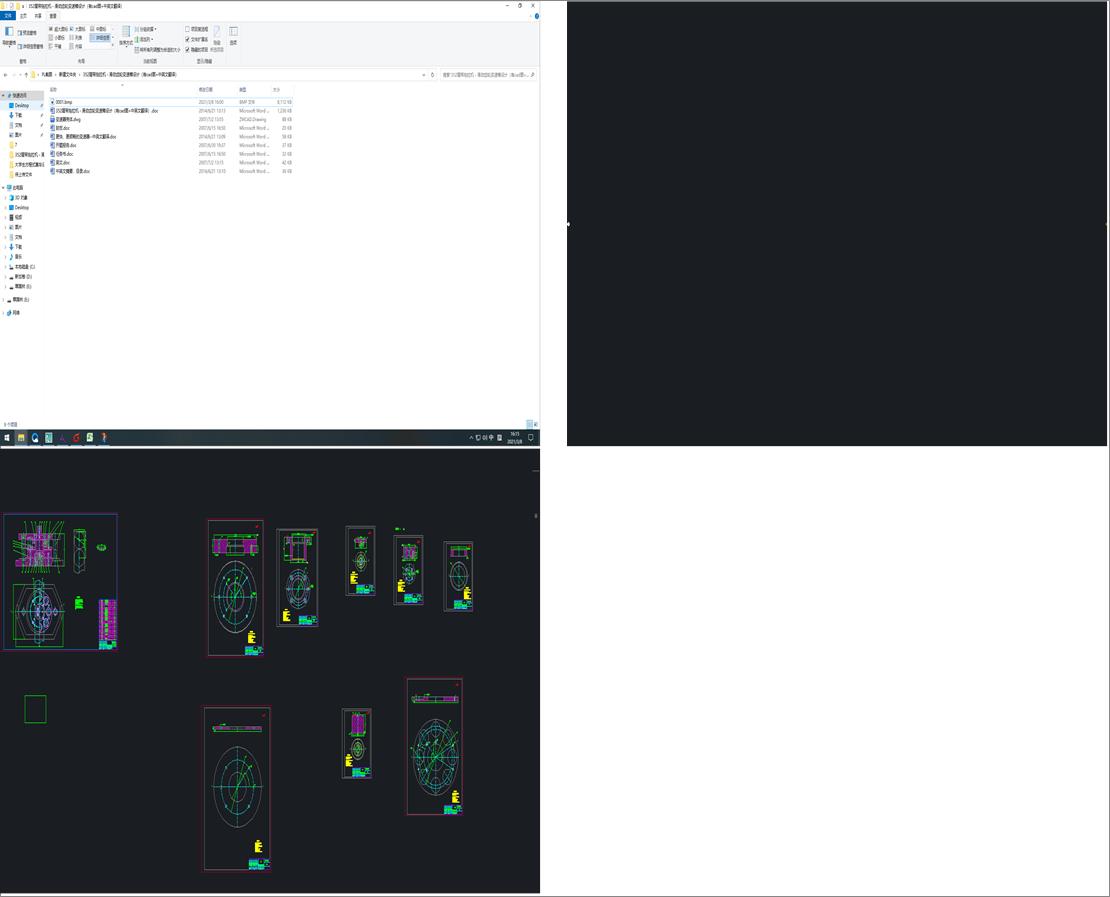Select Medium icons (中图标) layout
Image resolution: width=1110 pixels, height=897 pixels.
coord(98,29)
